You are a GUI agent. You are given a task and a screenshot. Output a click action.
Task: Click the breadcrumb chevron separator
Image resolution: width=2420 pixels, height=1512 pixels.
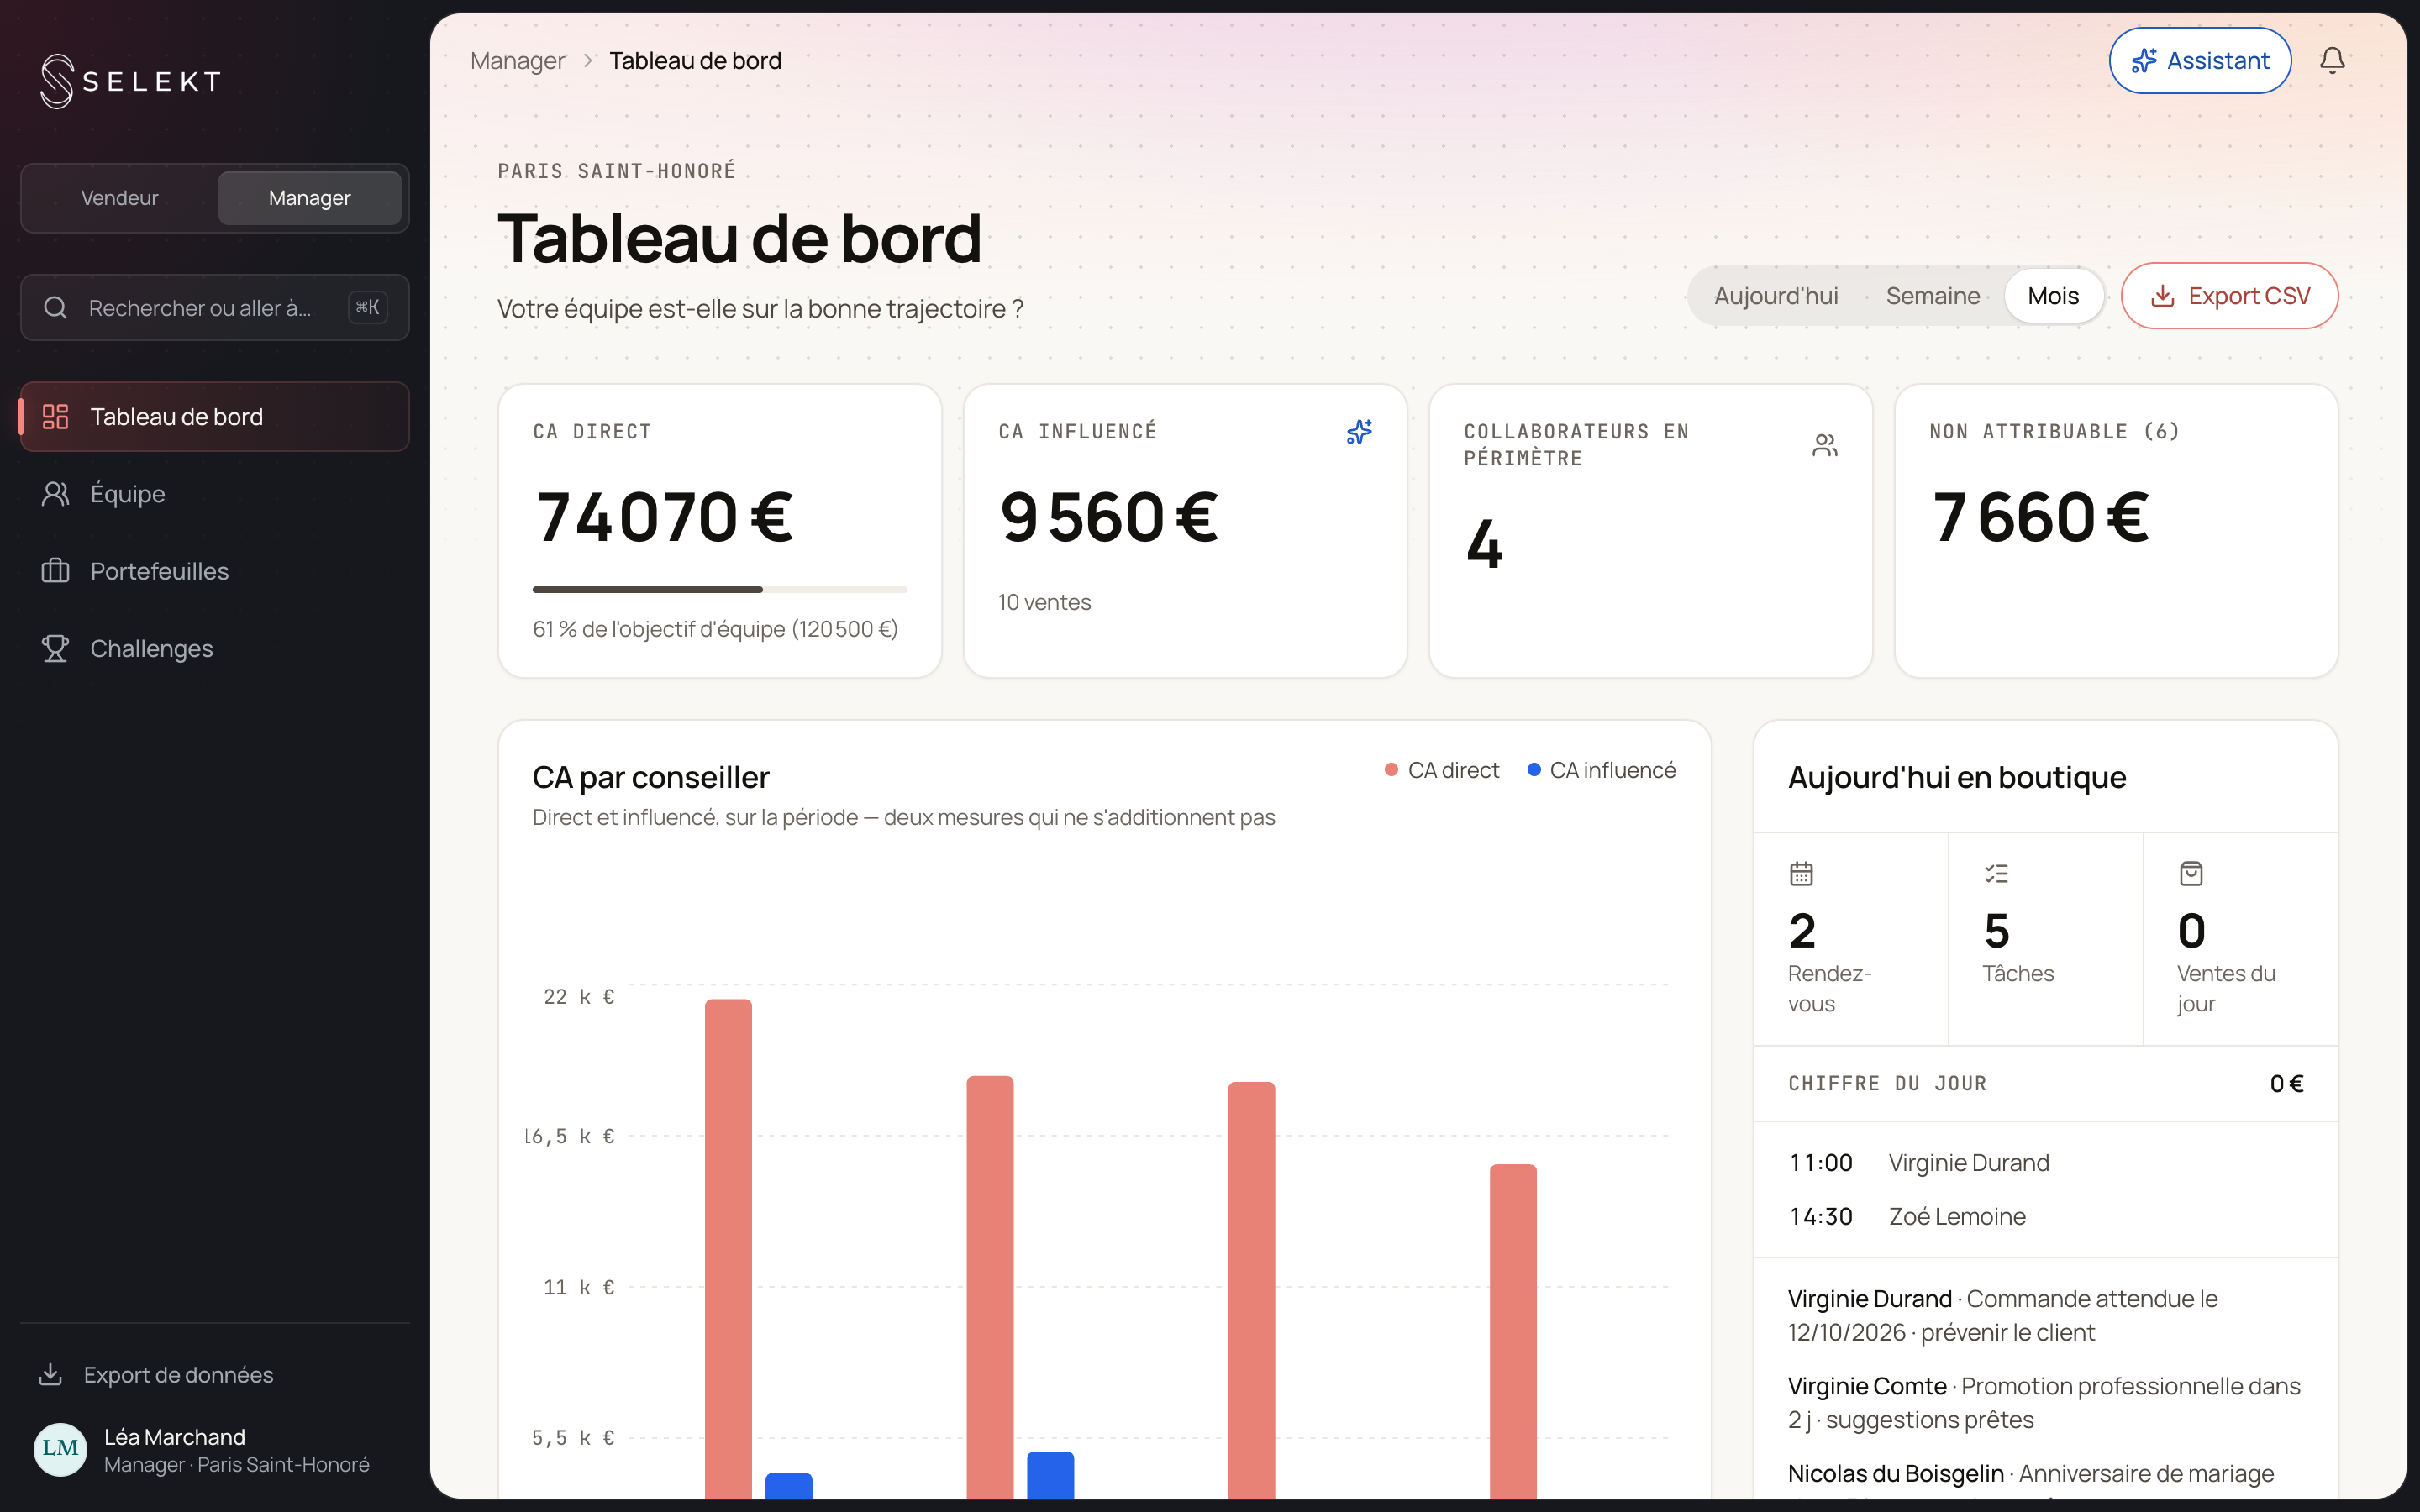[x=588, y=61]
